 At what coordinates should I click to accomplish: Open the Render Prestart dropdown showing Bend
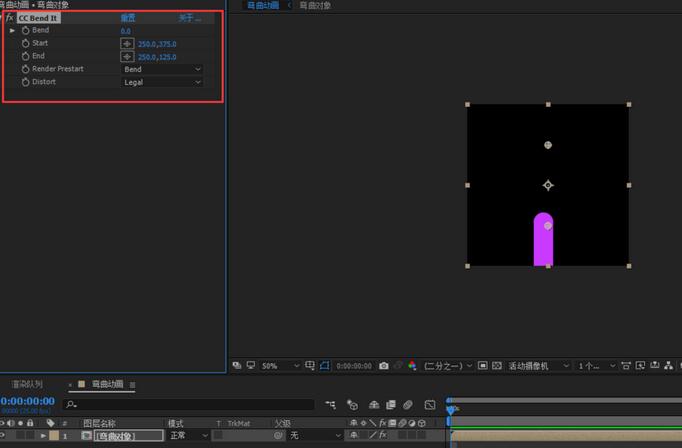(x=162, y=69)
